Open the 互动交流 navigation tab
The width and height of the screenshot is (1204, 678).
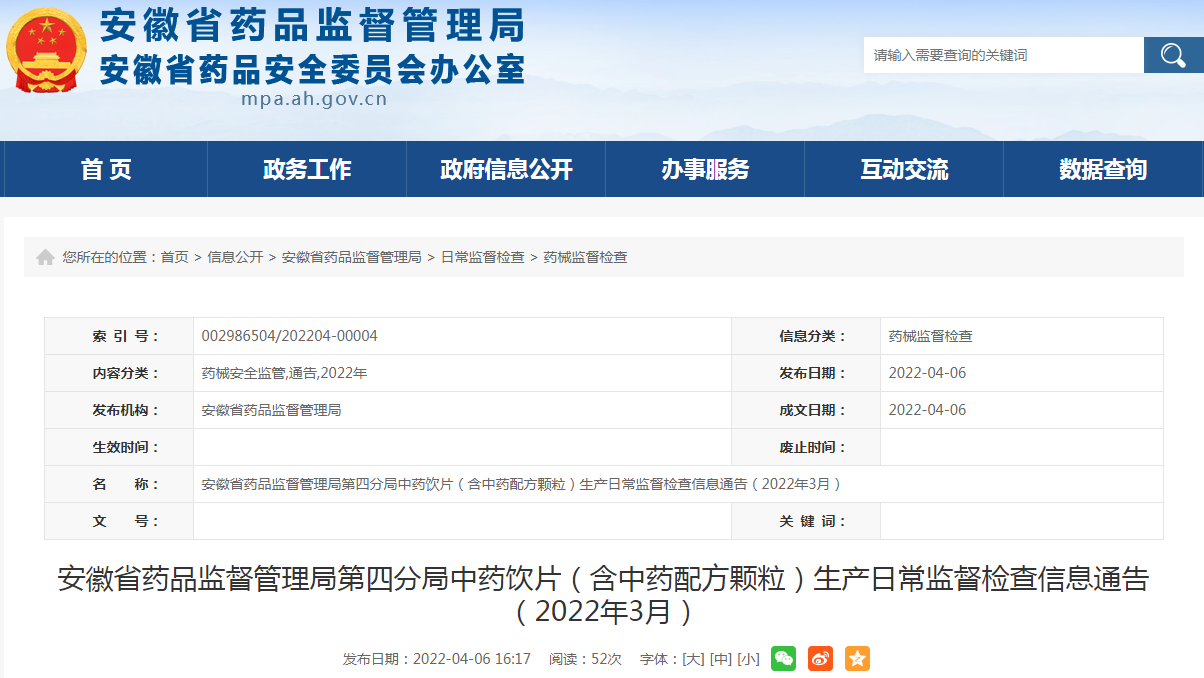904,169
